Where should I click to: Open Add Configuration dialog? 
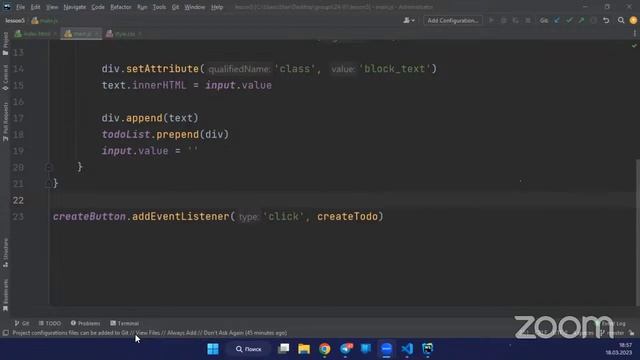453,20
